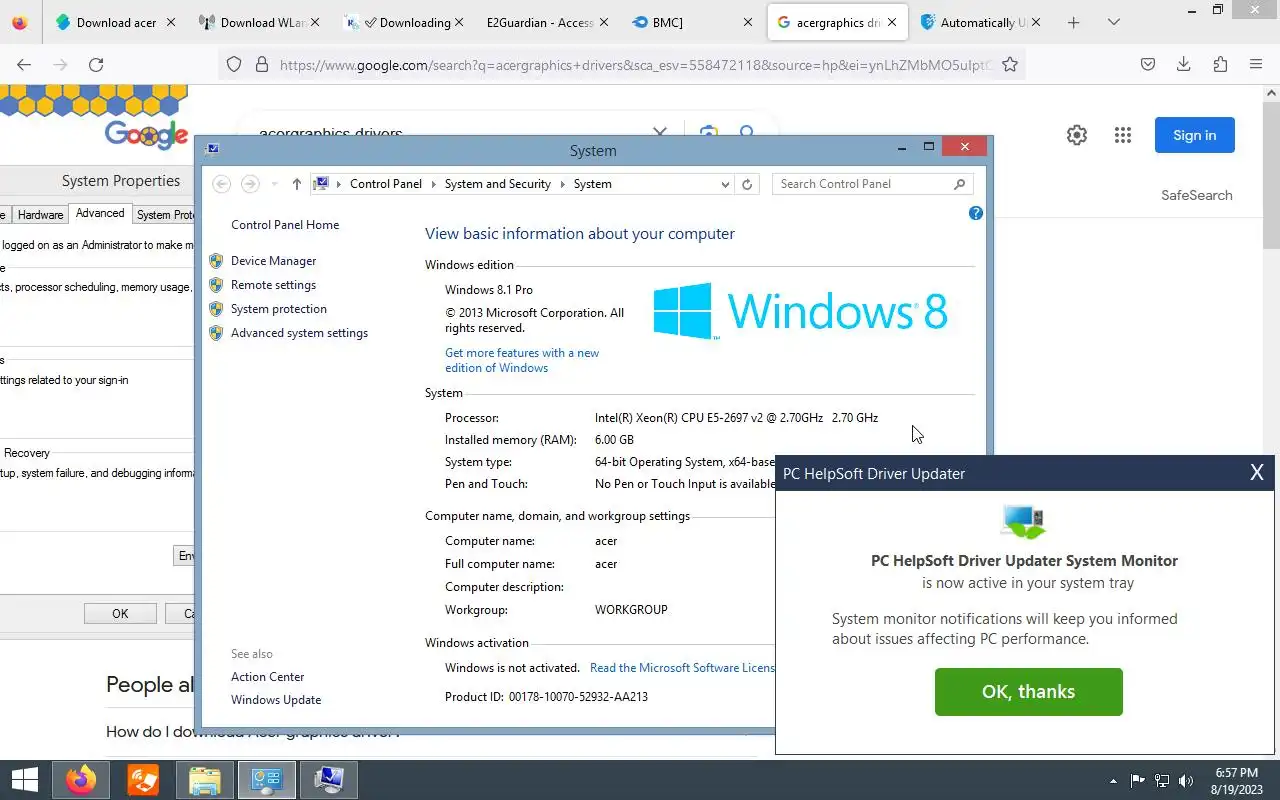Open Device Manager from System window sidebar

coord(273,261)
